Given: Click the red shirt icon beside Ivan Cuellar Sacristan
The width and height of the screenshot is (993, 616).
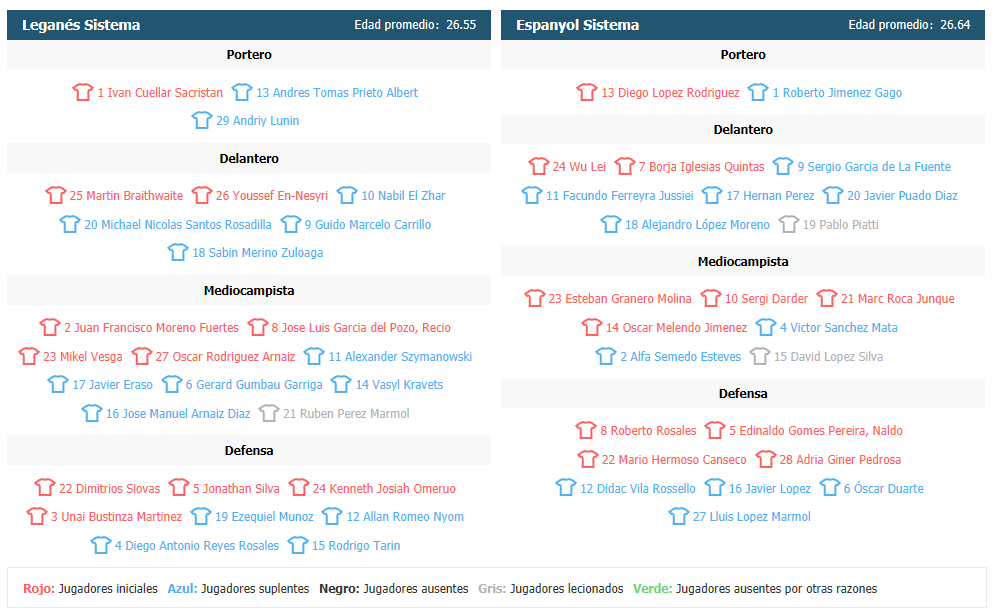Looking at the screenshot, I should pyautogui.click(x=83, y=92).
